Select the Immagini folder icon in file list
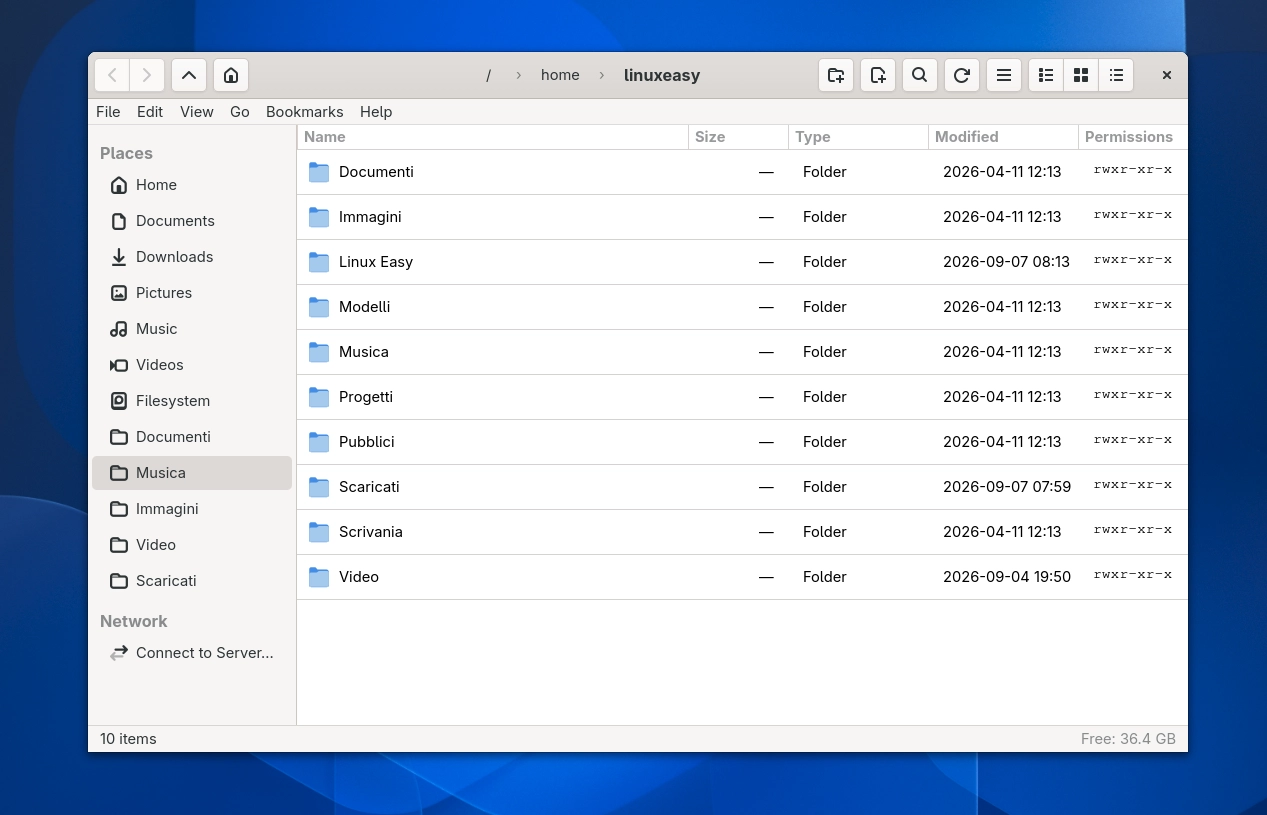1267x815 pixels. [319, 217]
